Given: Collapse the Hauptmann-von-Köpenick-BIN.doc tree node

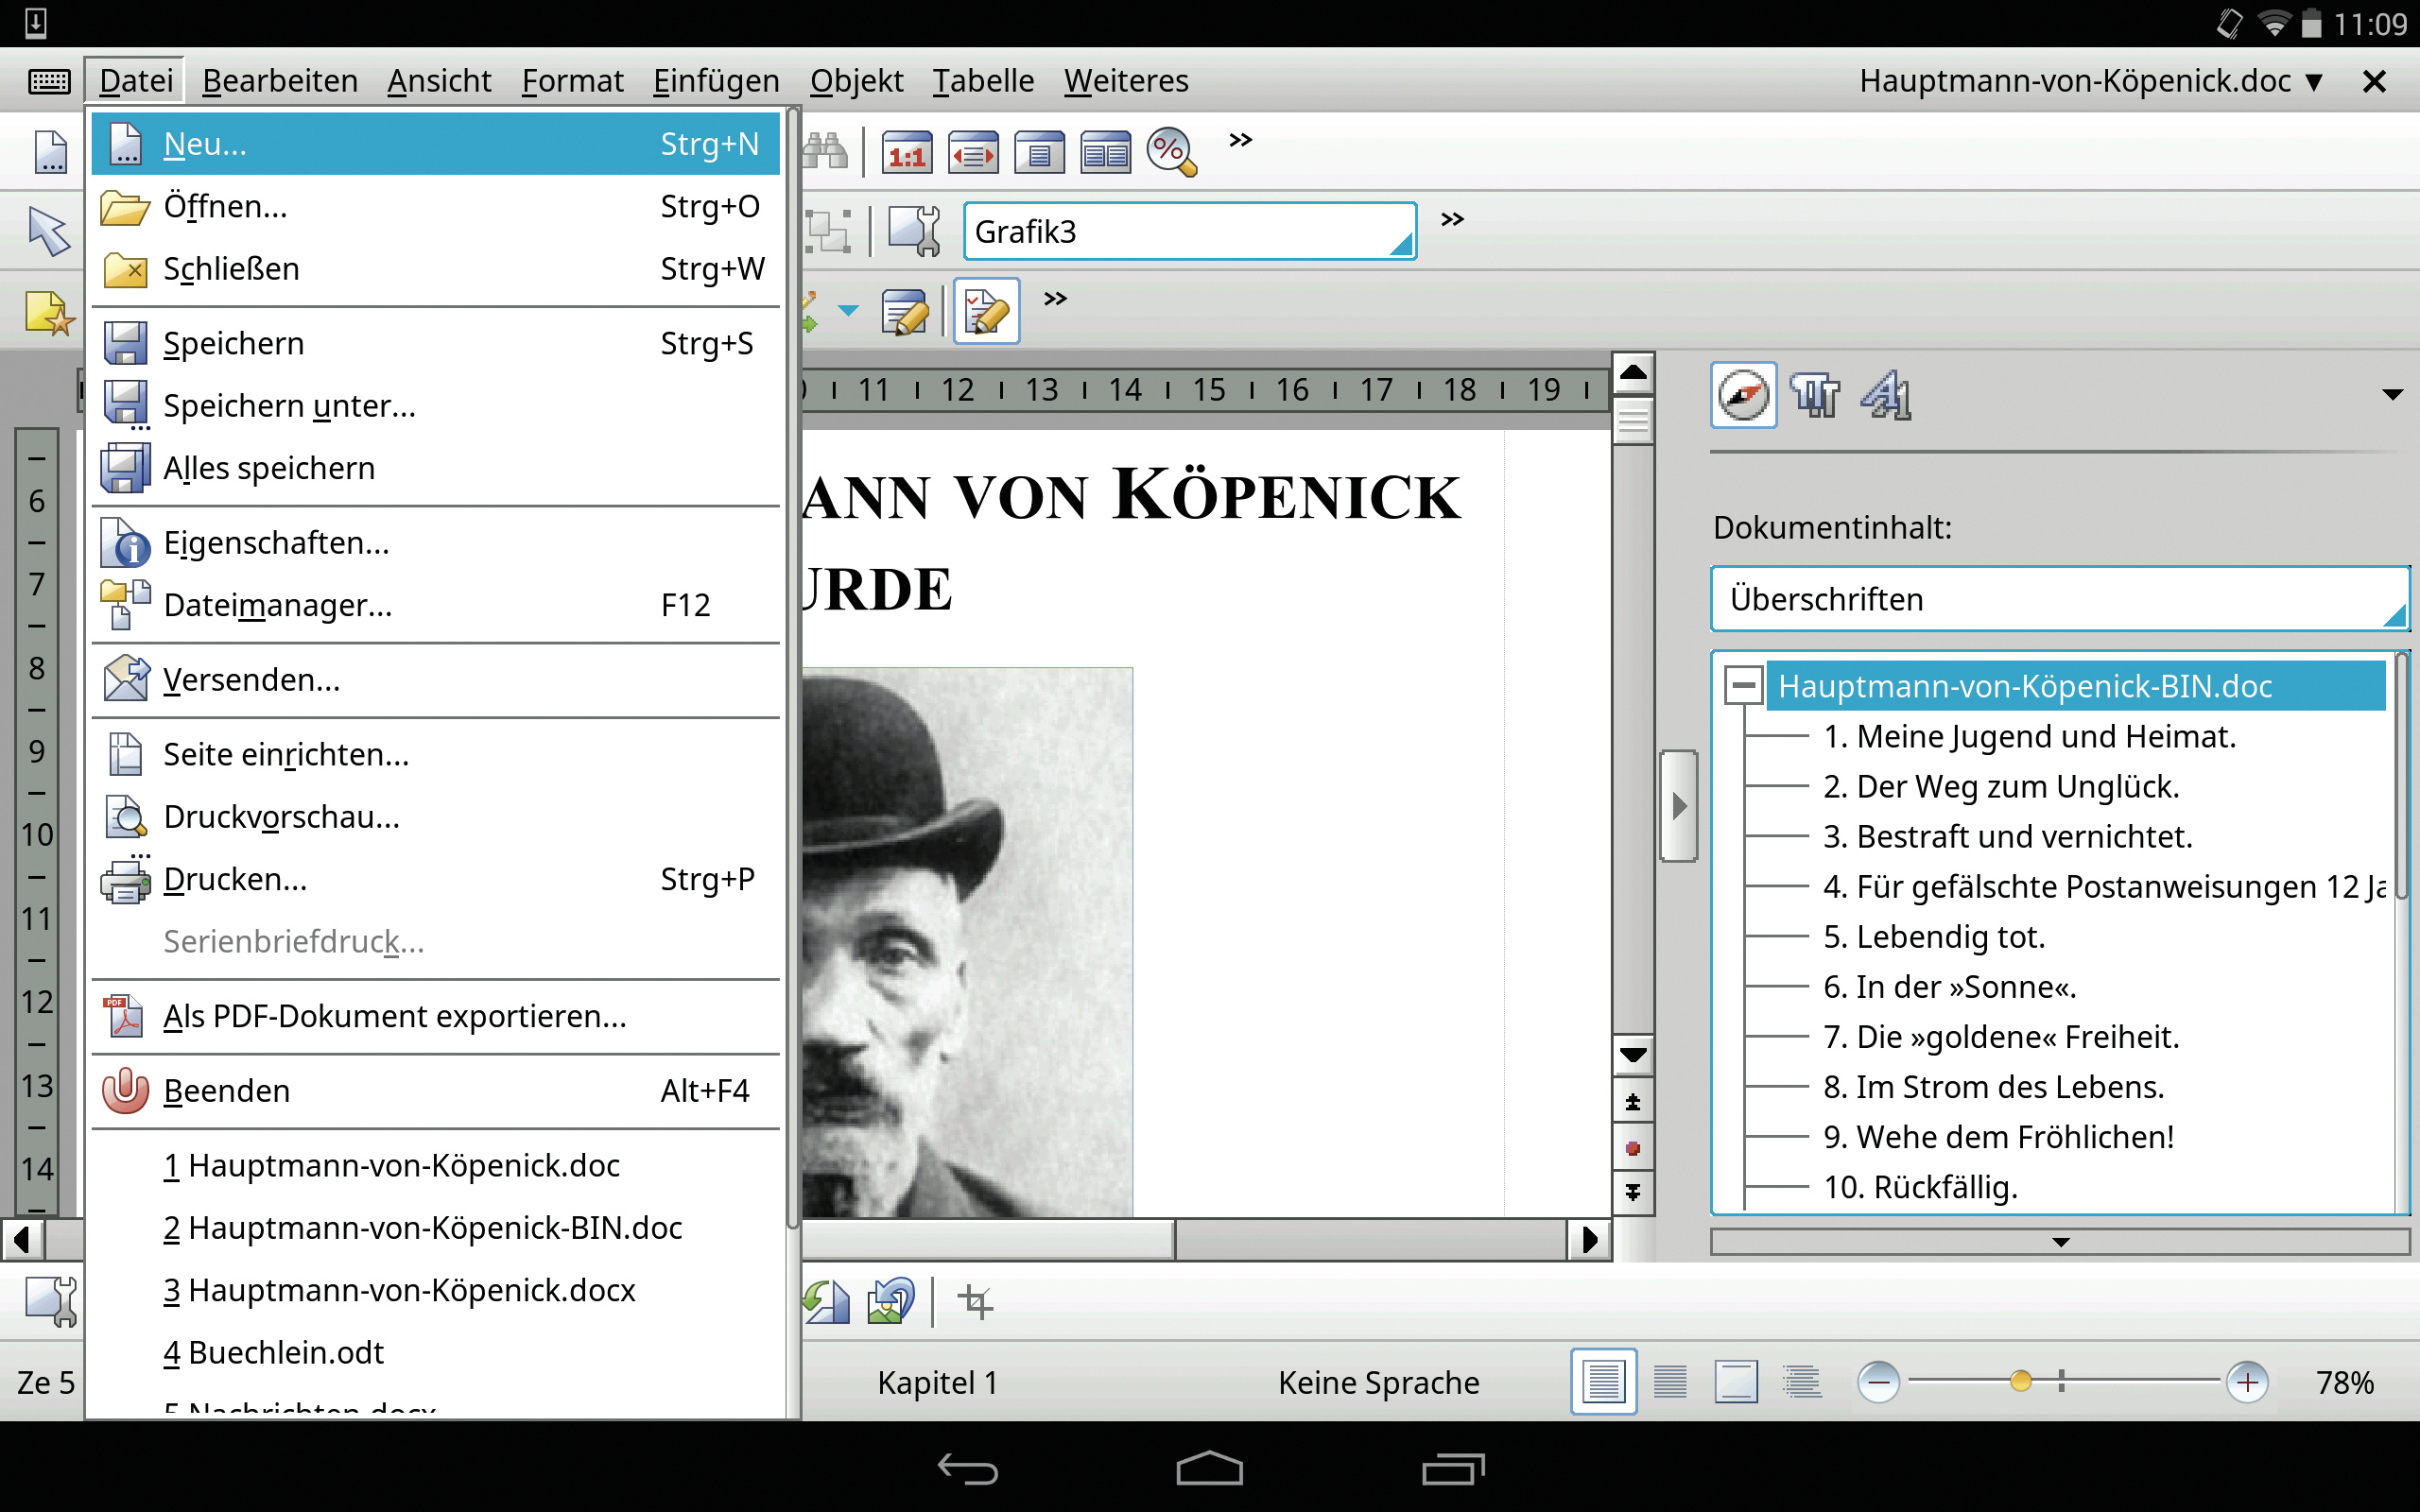Looking at the screenshot, I should (1743, 686).
